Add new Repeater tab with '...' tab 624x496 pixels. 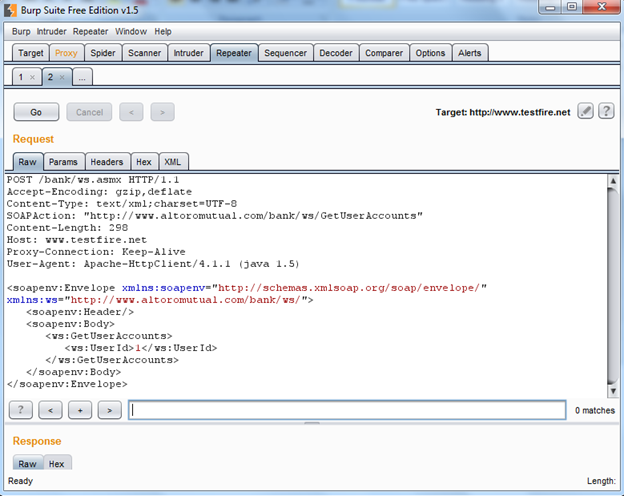click(x=82, y=77)
